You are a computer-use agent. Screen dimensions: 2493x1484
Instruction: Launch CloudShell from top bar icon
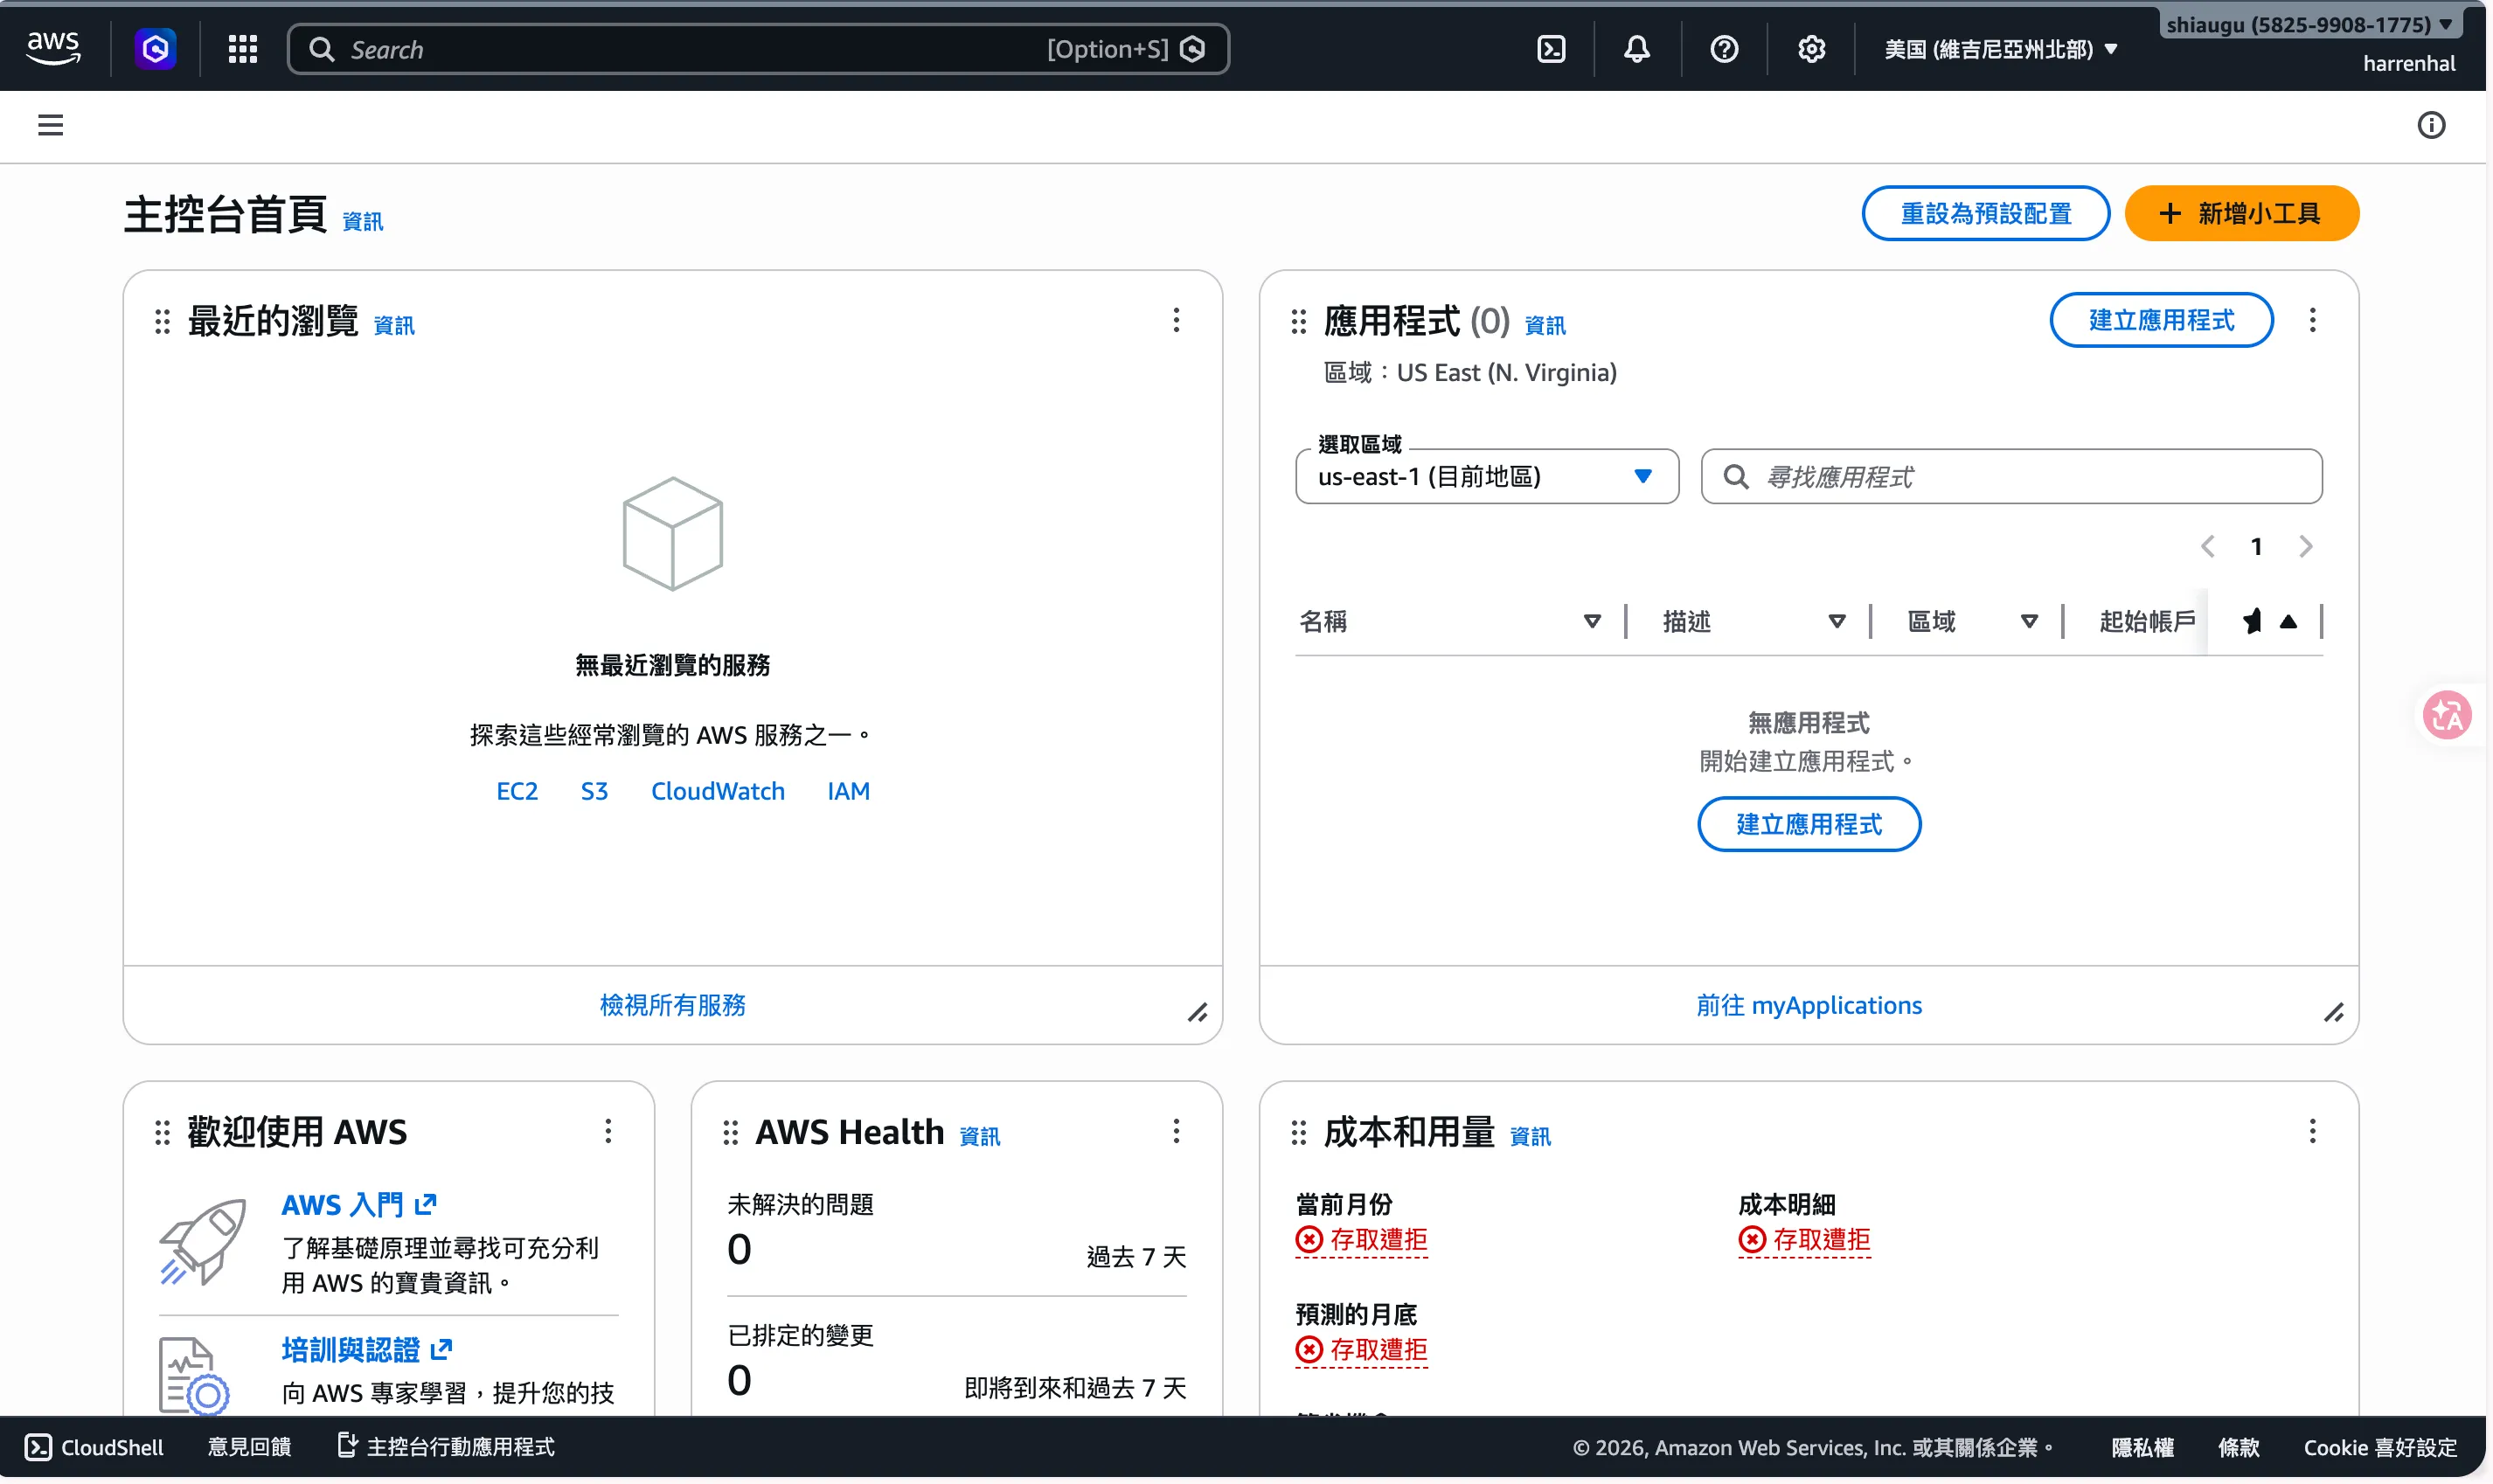1550,48
